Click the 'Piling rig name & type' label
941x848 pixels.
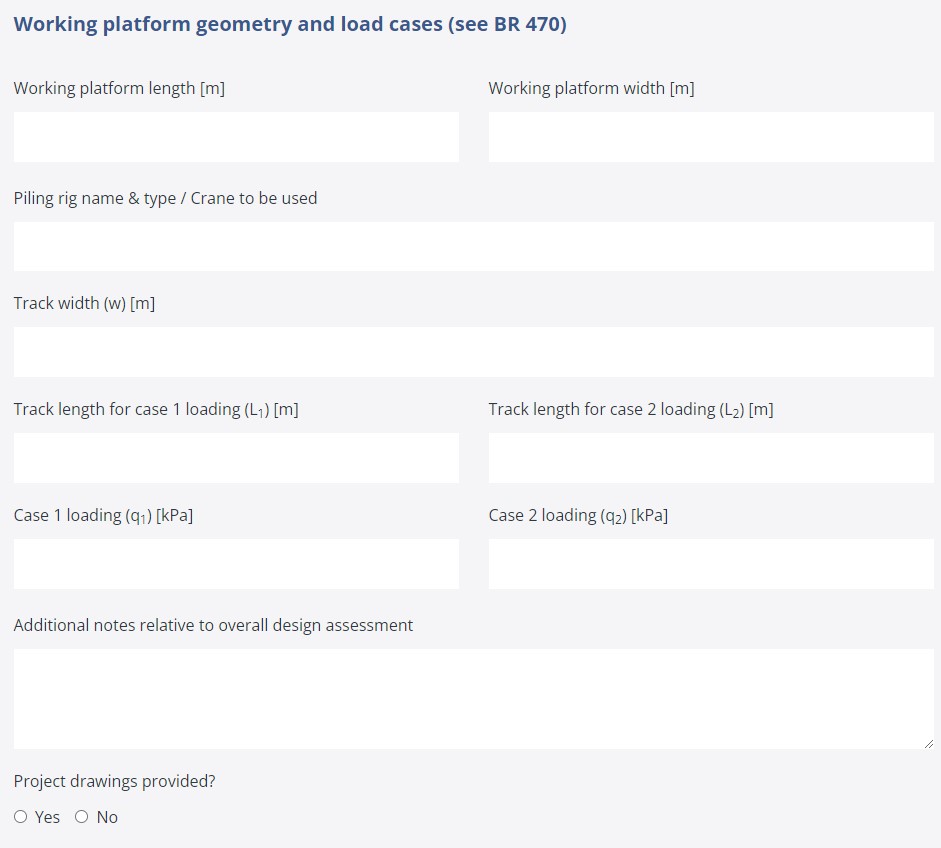point(165,198)
